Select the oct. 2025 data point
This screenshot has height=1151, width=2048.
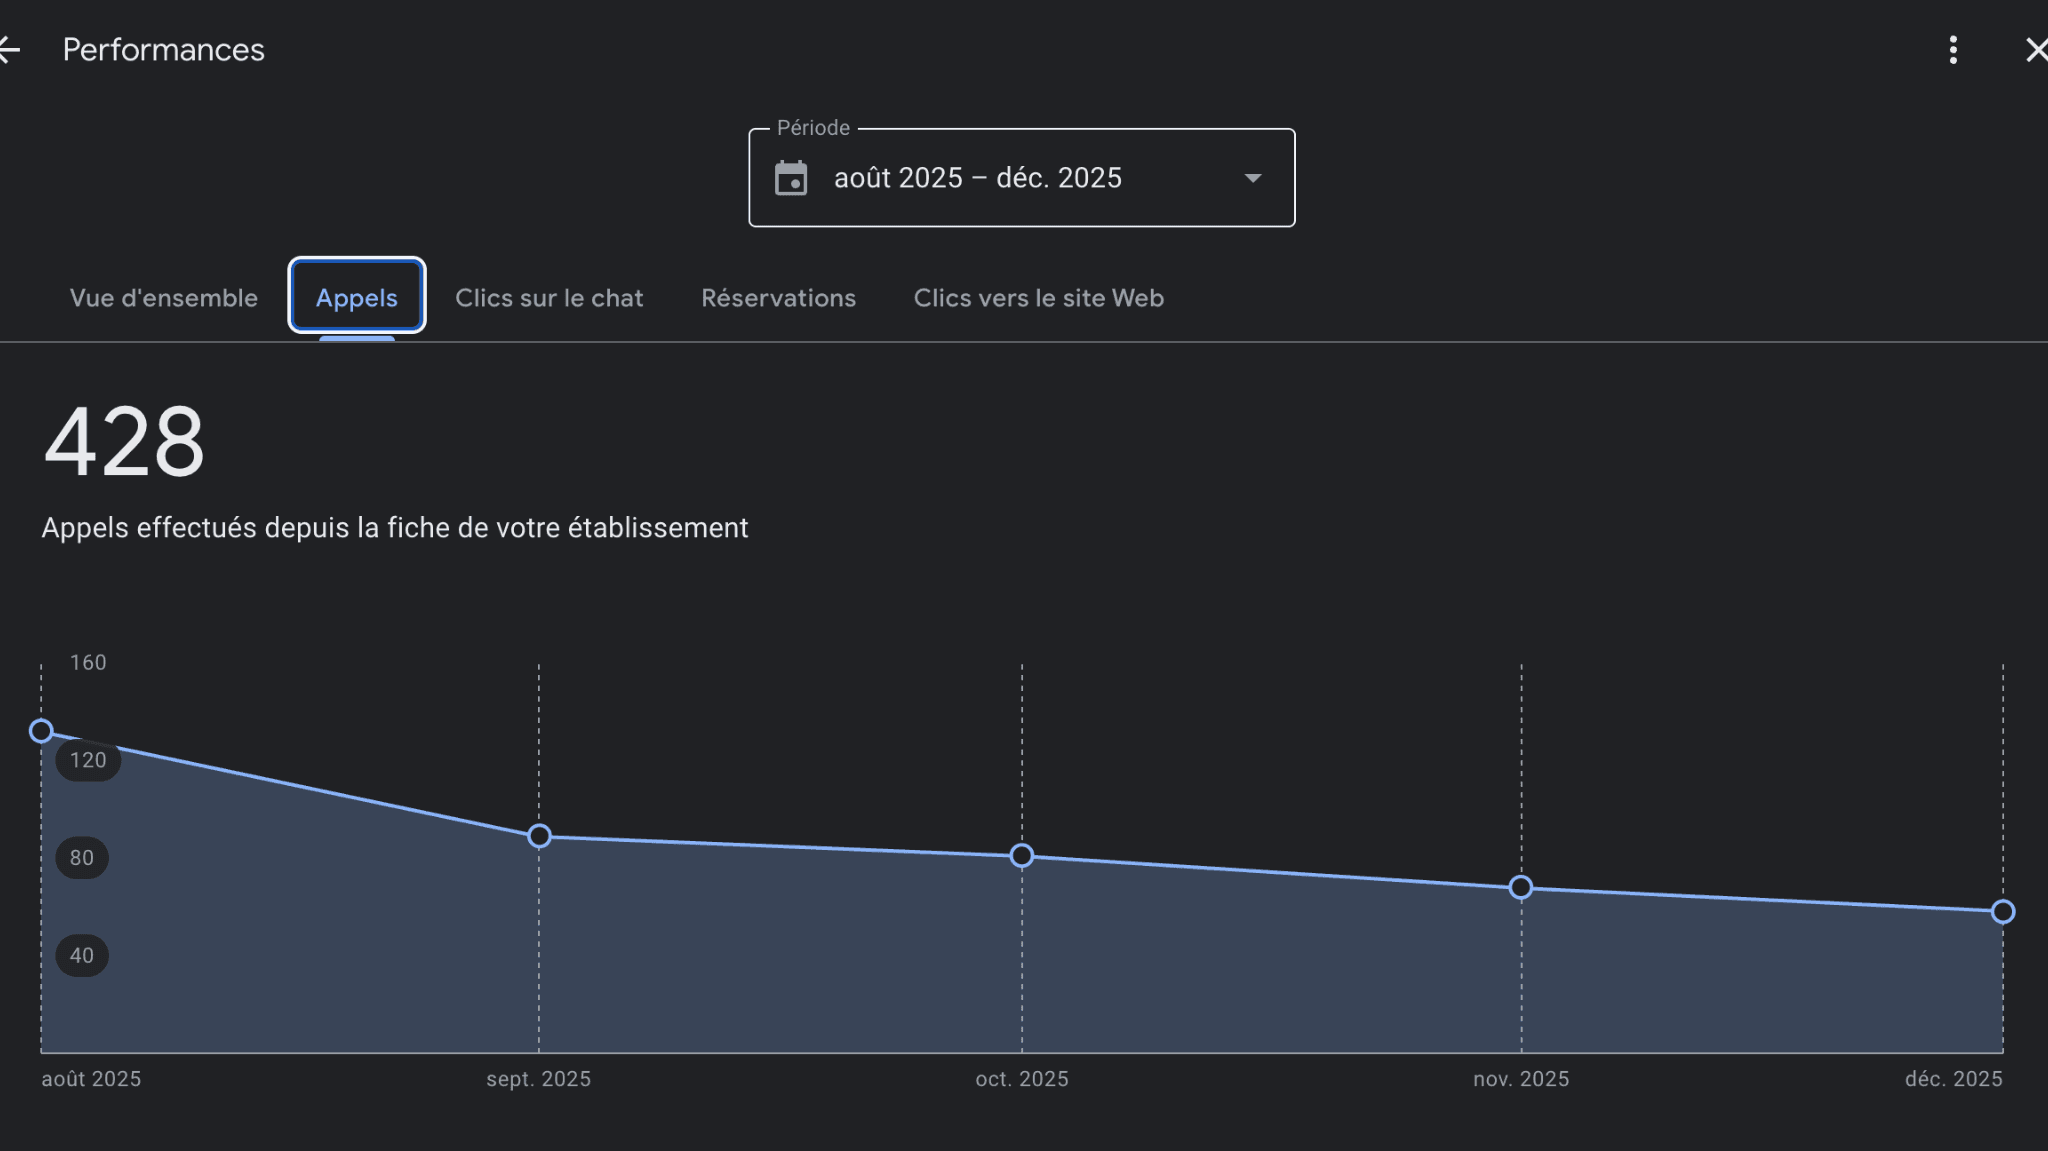click(x=1021, y=856)
